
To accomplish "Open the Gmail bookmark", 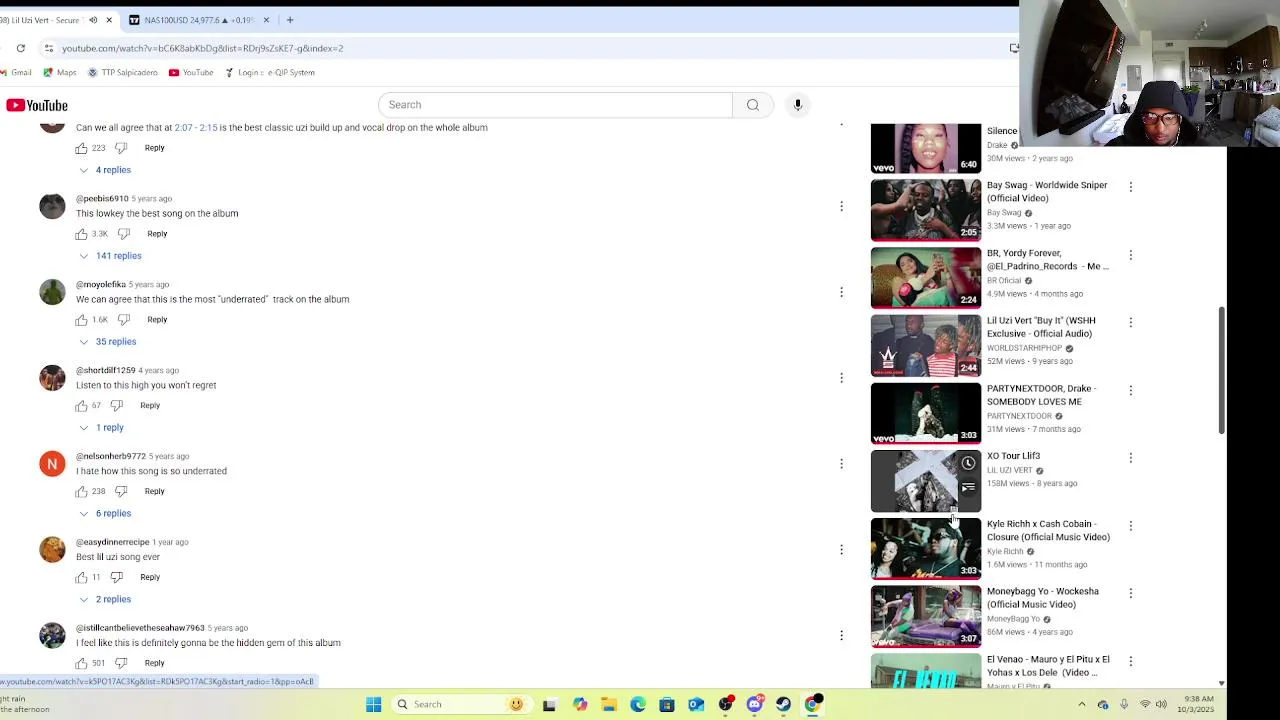I will (16, 73).
